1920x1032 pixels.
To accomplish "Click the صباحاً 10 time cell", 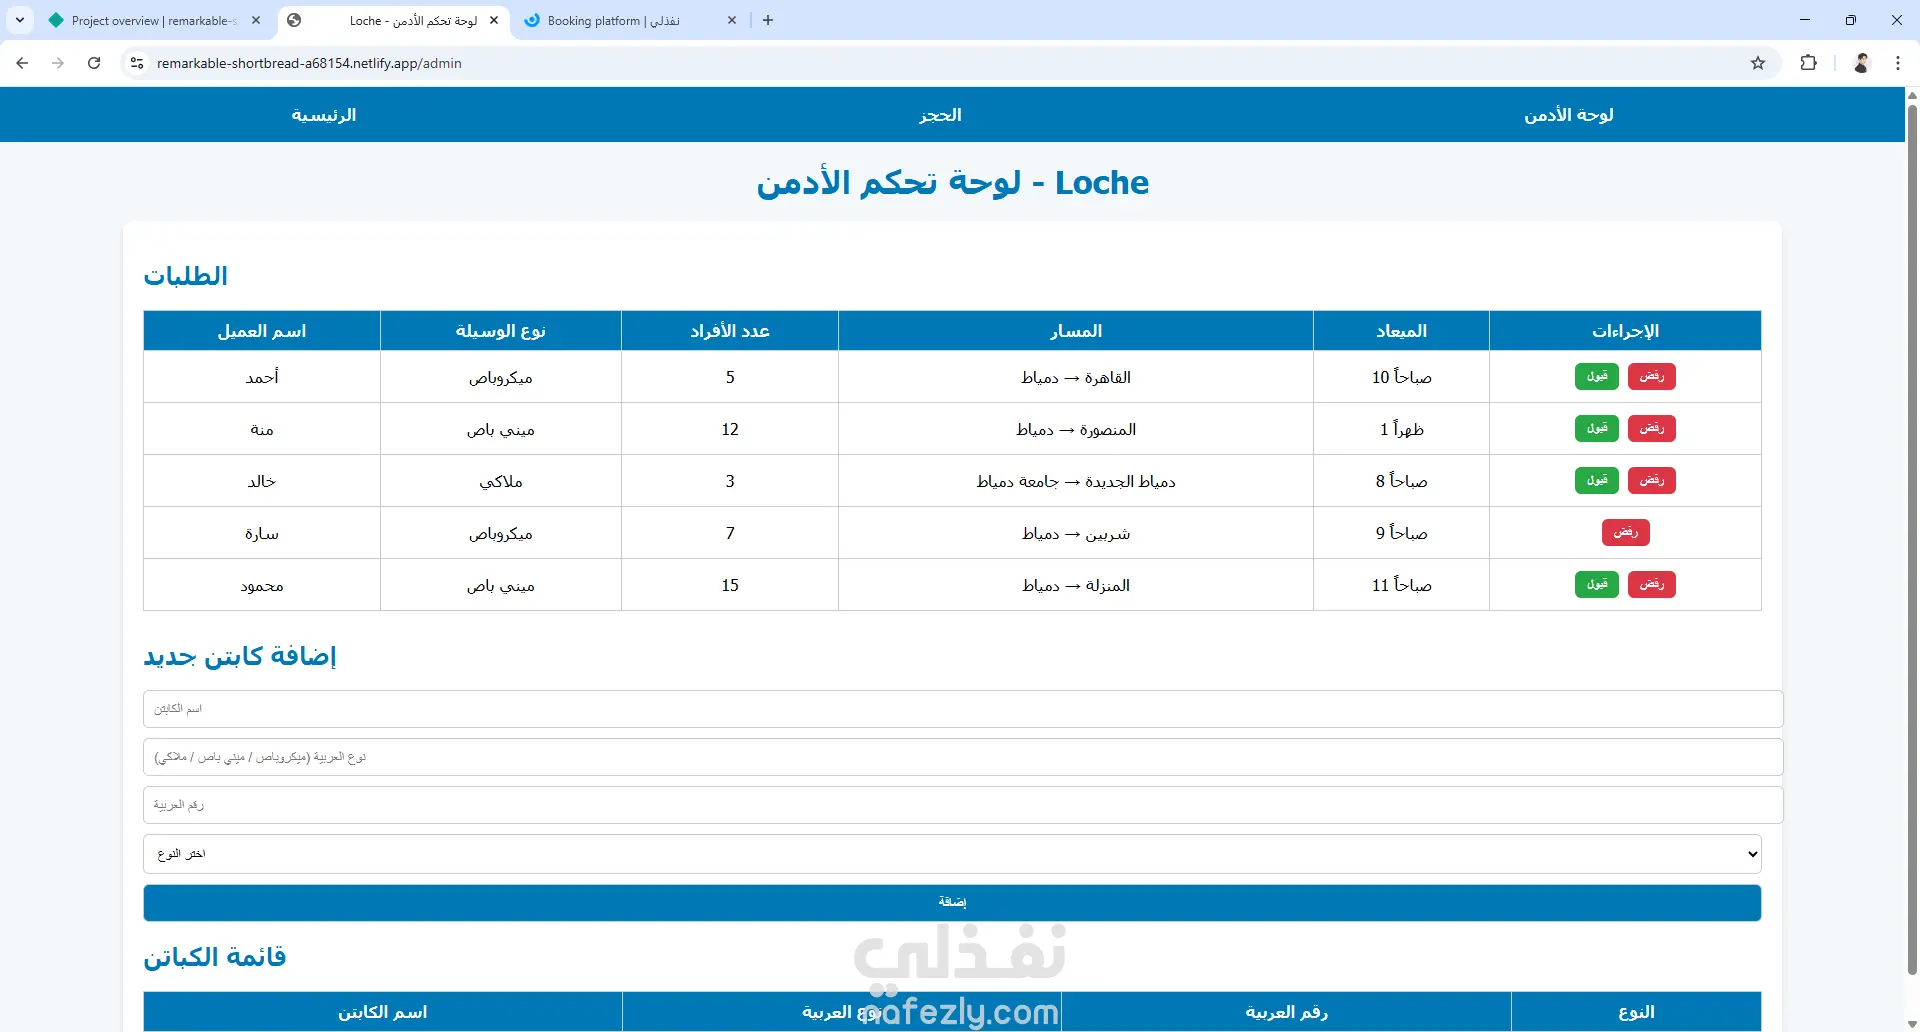I will click(x=1401, y=377).
